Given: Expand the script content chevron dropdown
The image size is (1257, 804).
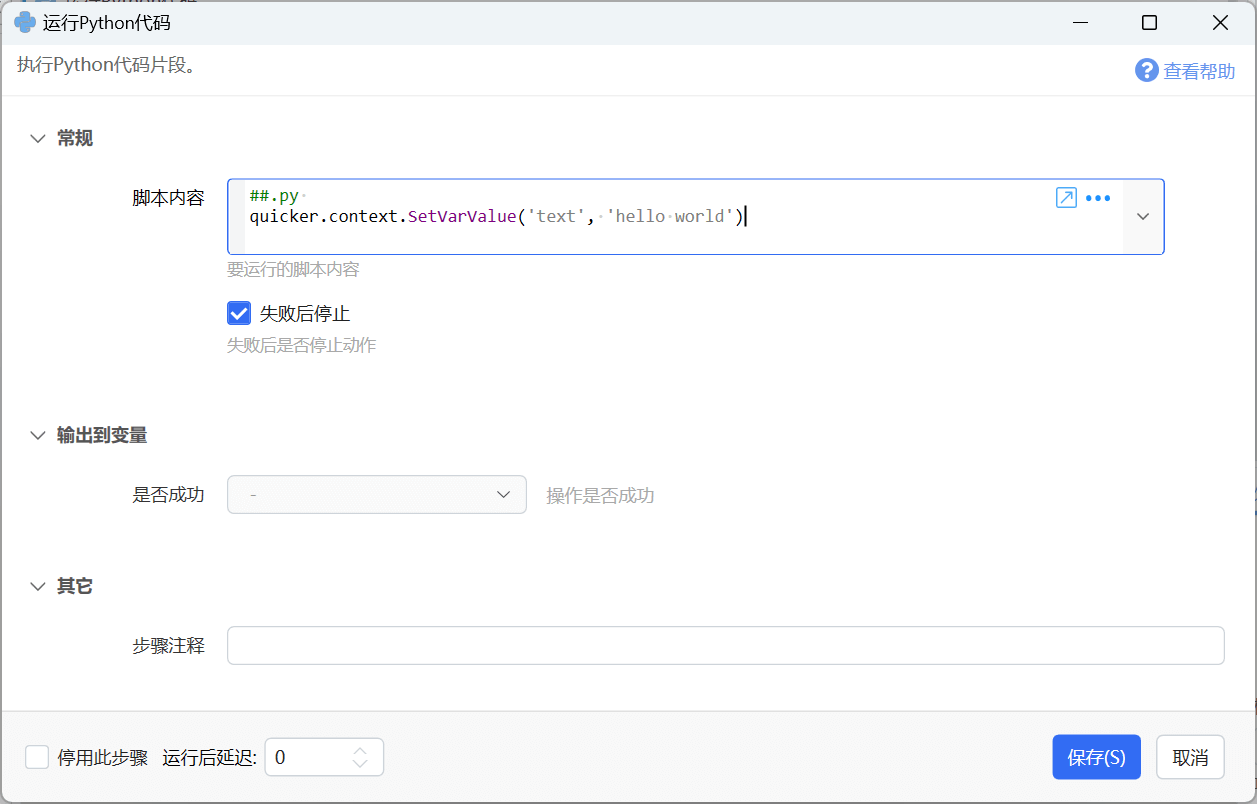Looking at the screenshot, I should 1143,217.
